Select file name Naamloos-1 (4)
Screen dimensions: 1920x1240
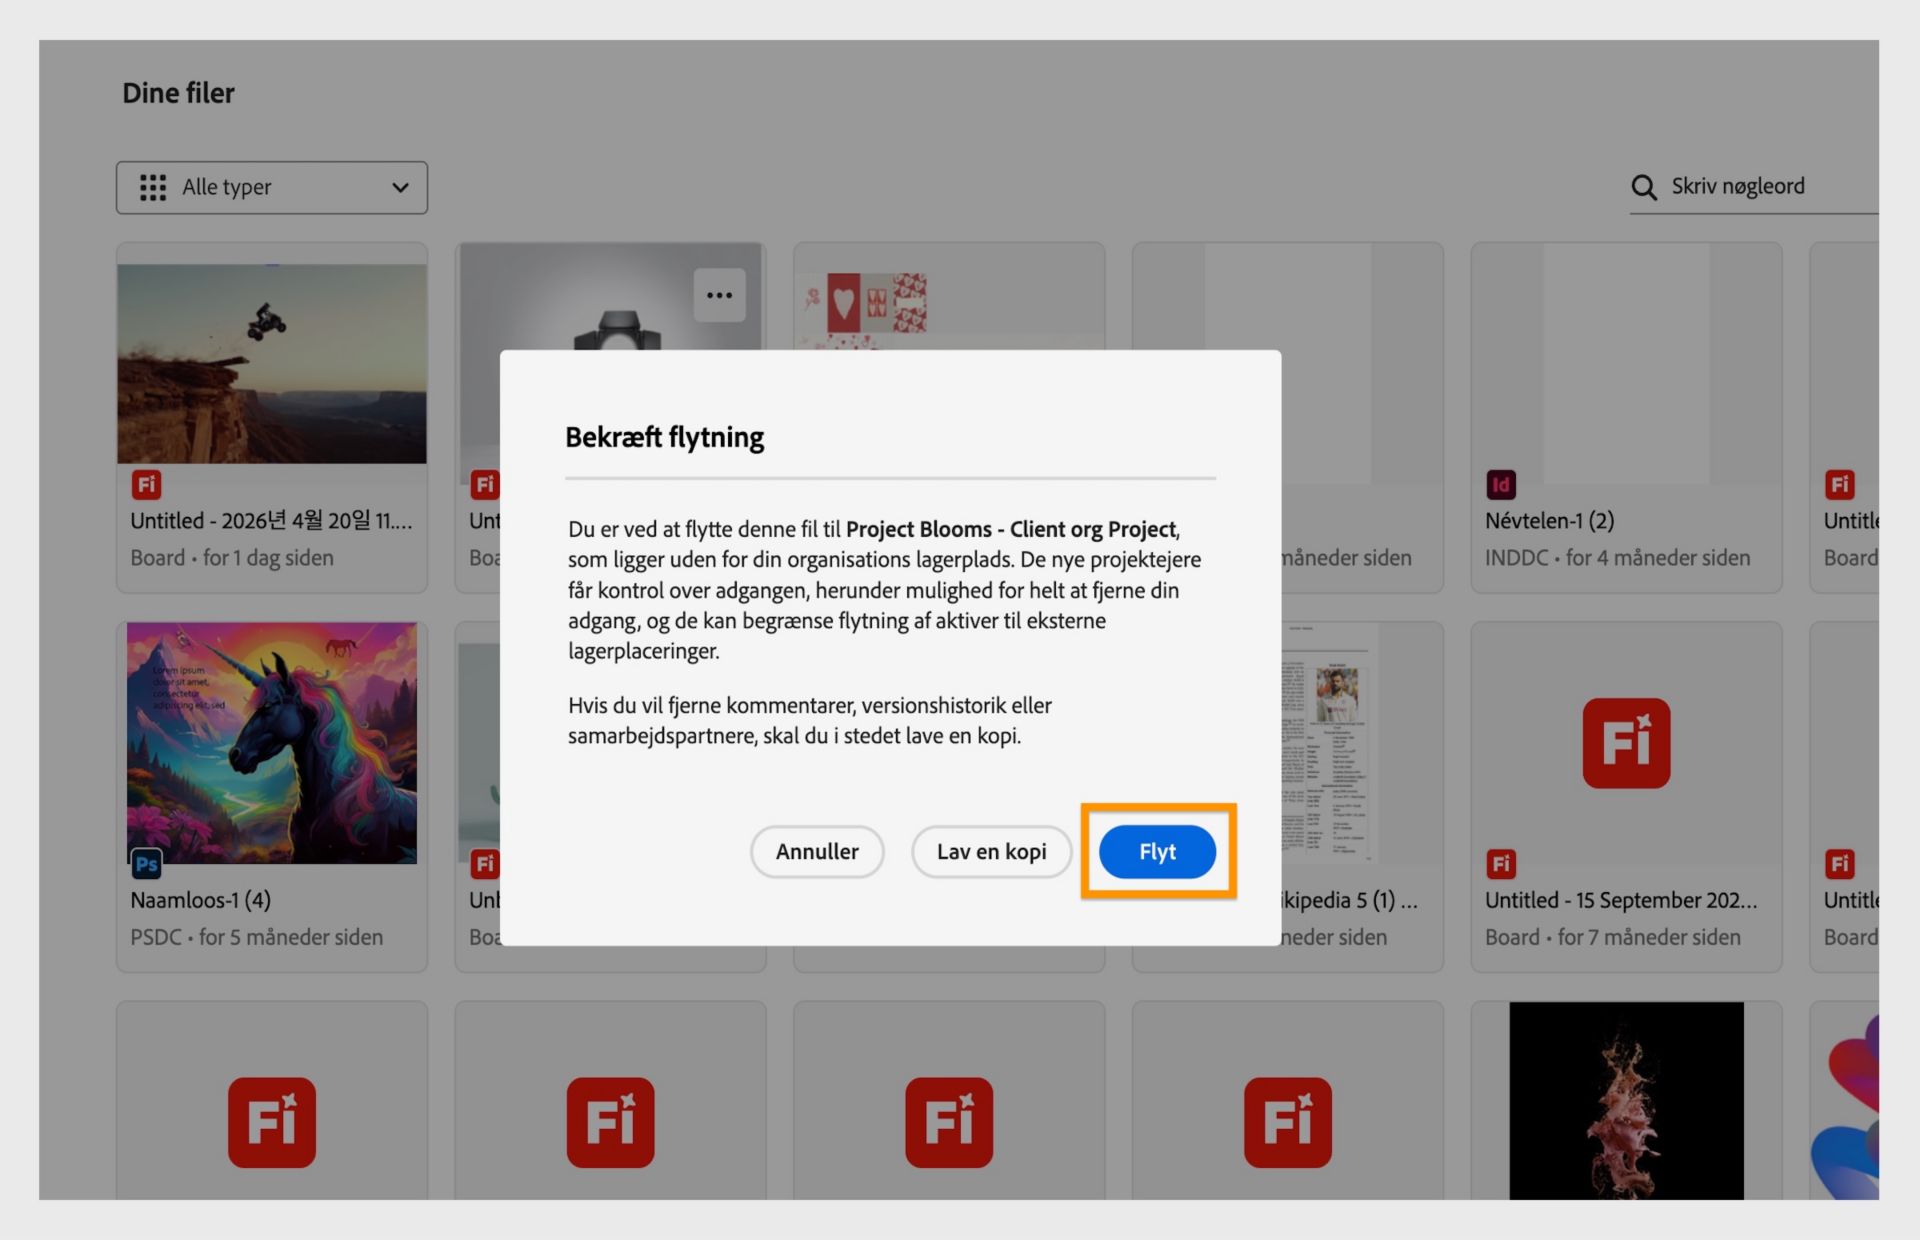coord(200,900)
